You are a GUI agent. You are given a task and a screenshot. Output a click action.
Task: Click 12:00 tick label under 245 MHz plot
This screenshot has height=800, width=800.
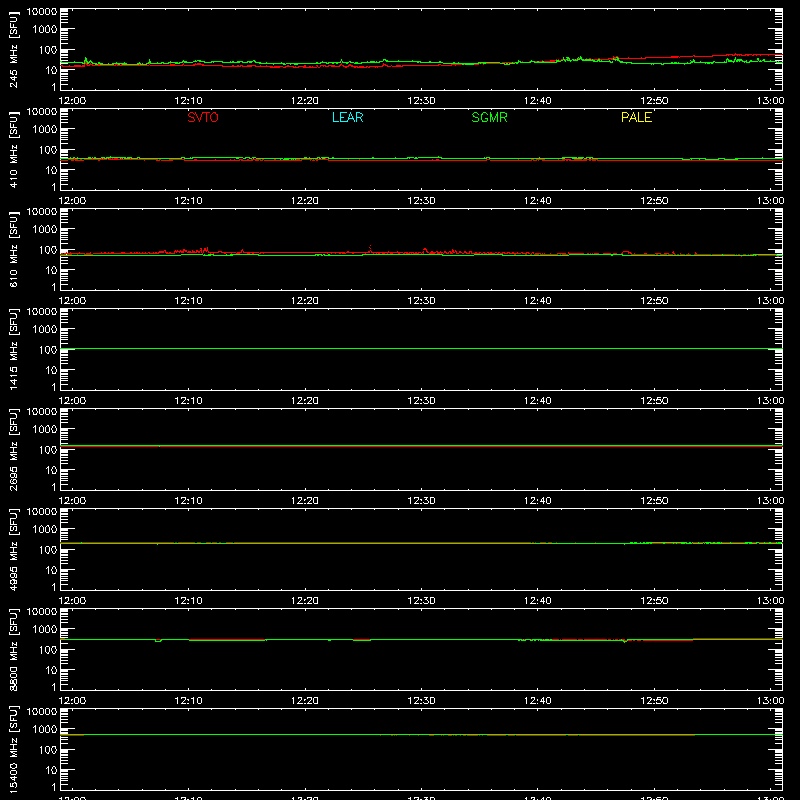(72, 101)
